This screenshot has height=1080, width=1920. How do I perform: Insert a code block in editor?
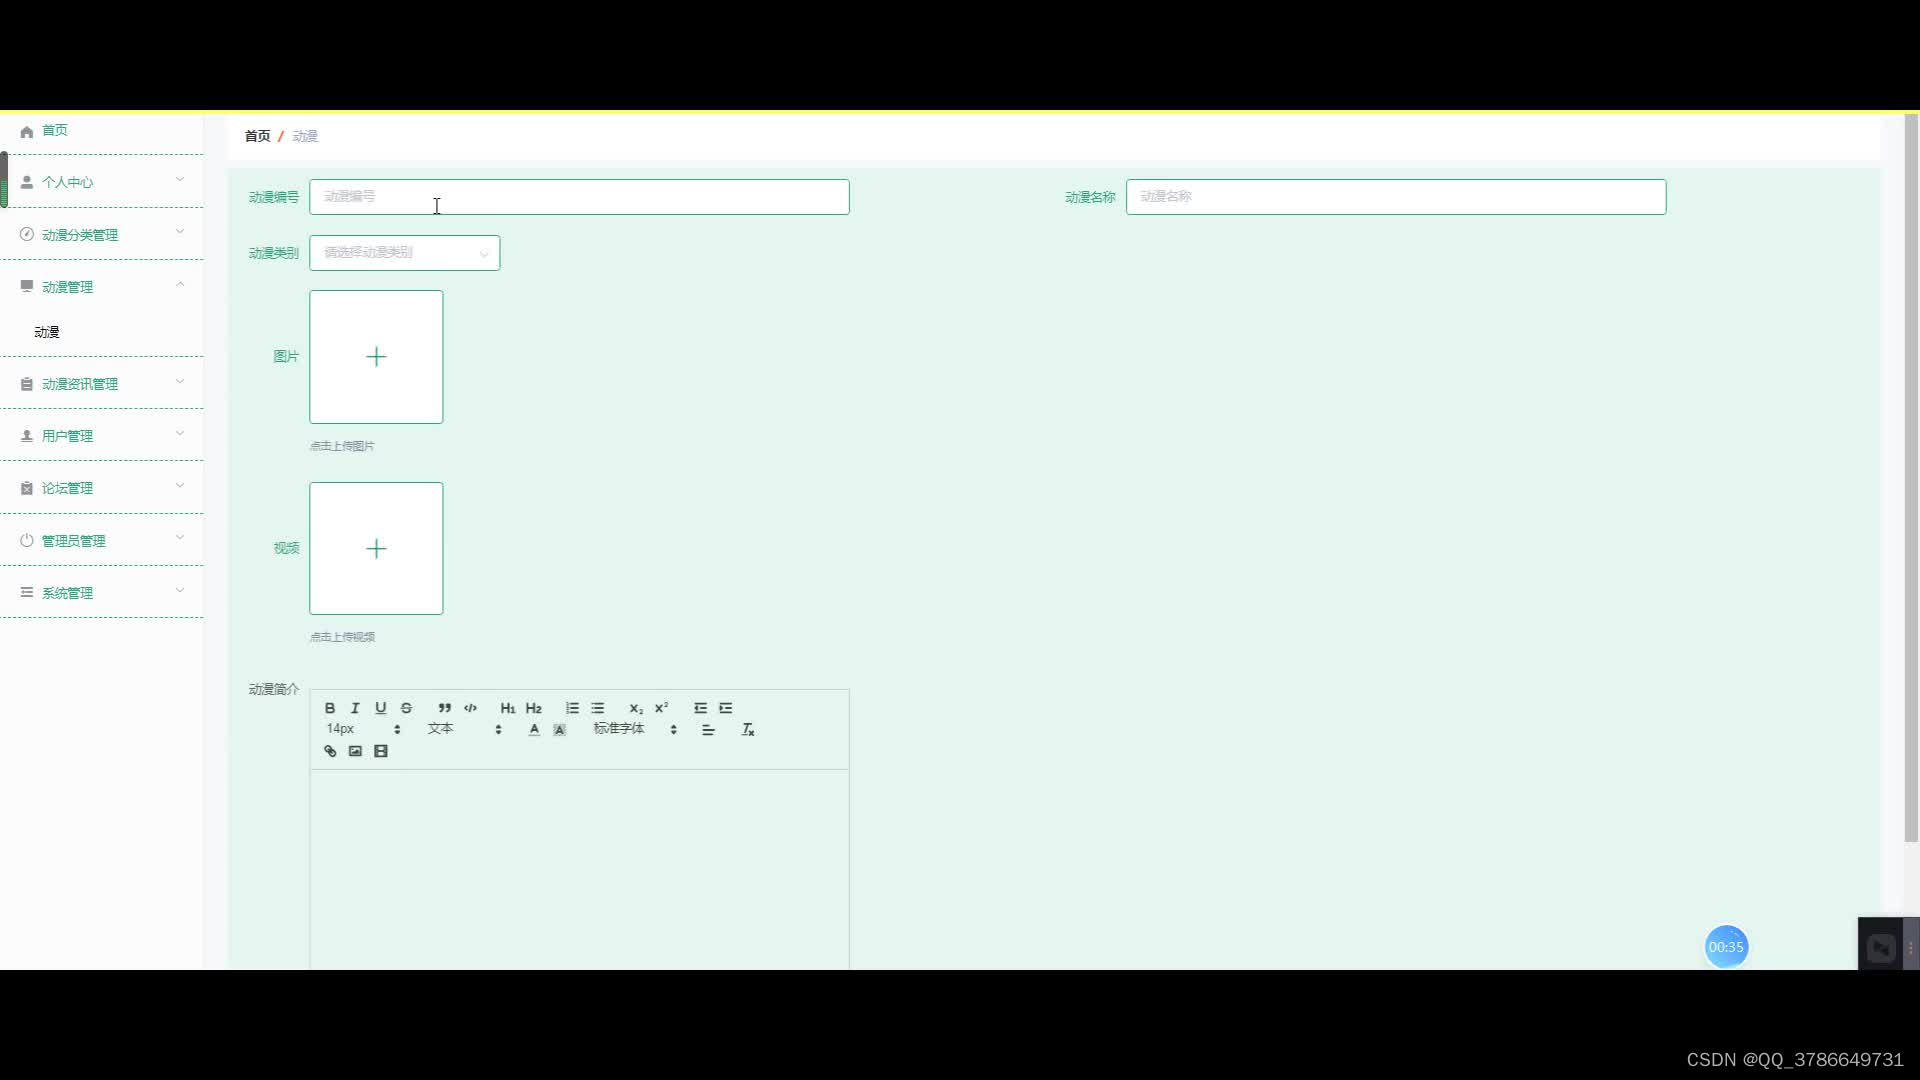(x=470, y=708)
